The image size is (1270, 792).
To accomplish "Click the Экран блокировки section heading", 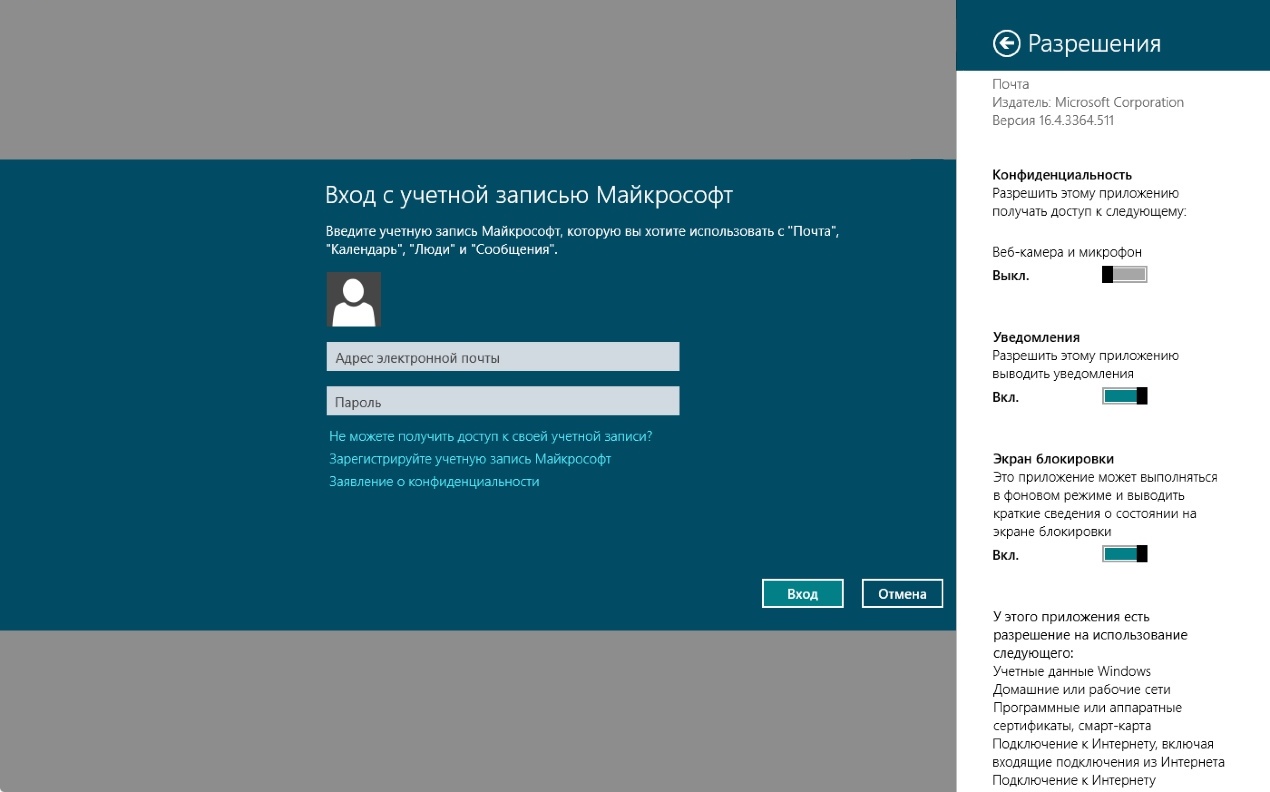I will pos(1053,459).
